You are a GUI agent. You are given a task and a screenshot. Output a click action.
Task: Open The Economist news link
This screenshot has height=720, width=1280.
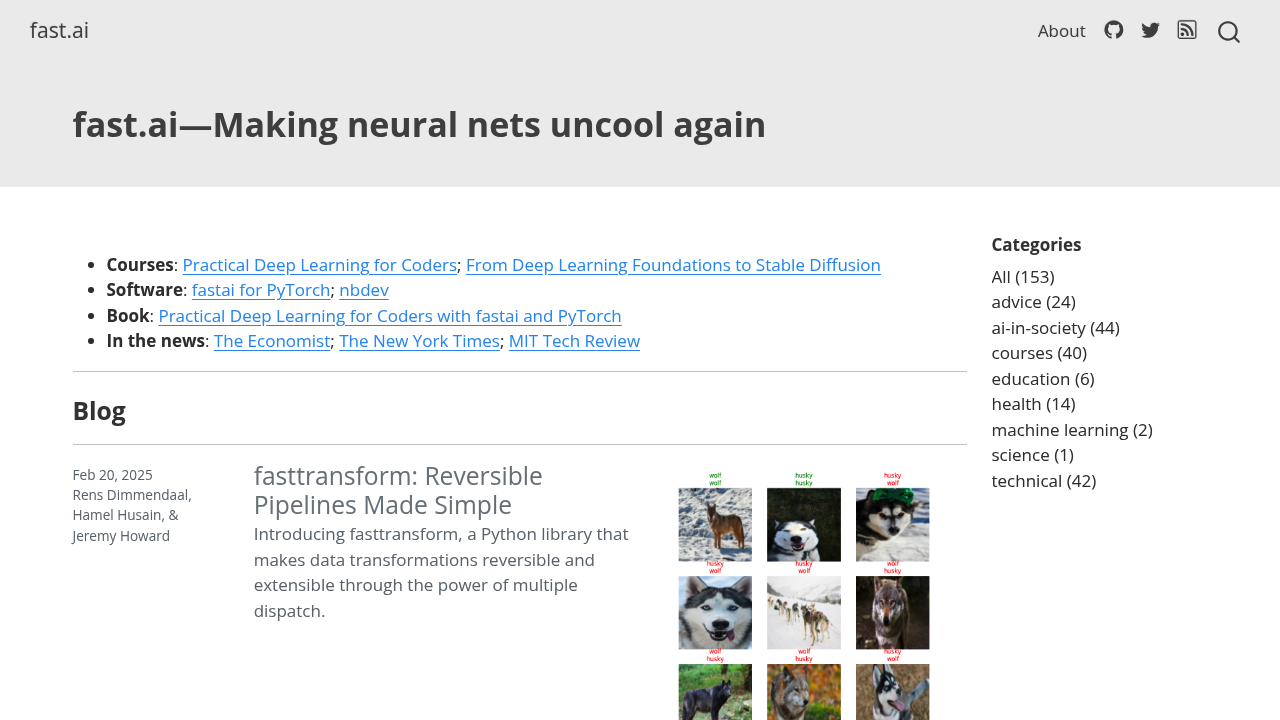(272, 341)
